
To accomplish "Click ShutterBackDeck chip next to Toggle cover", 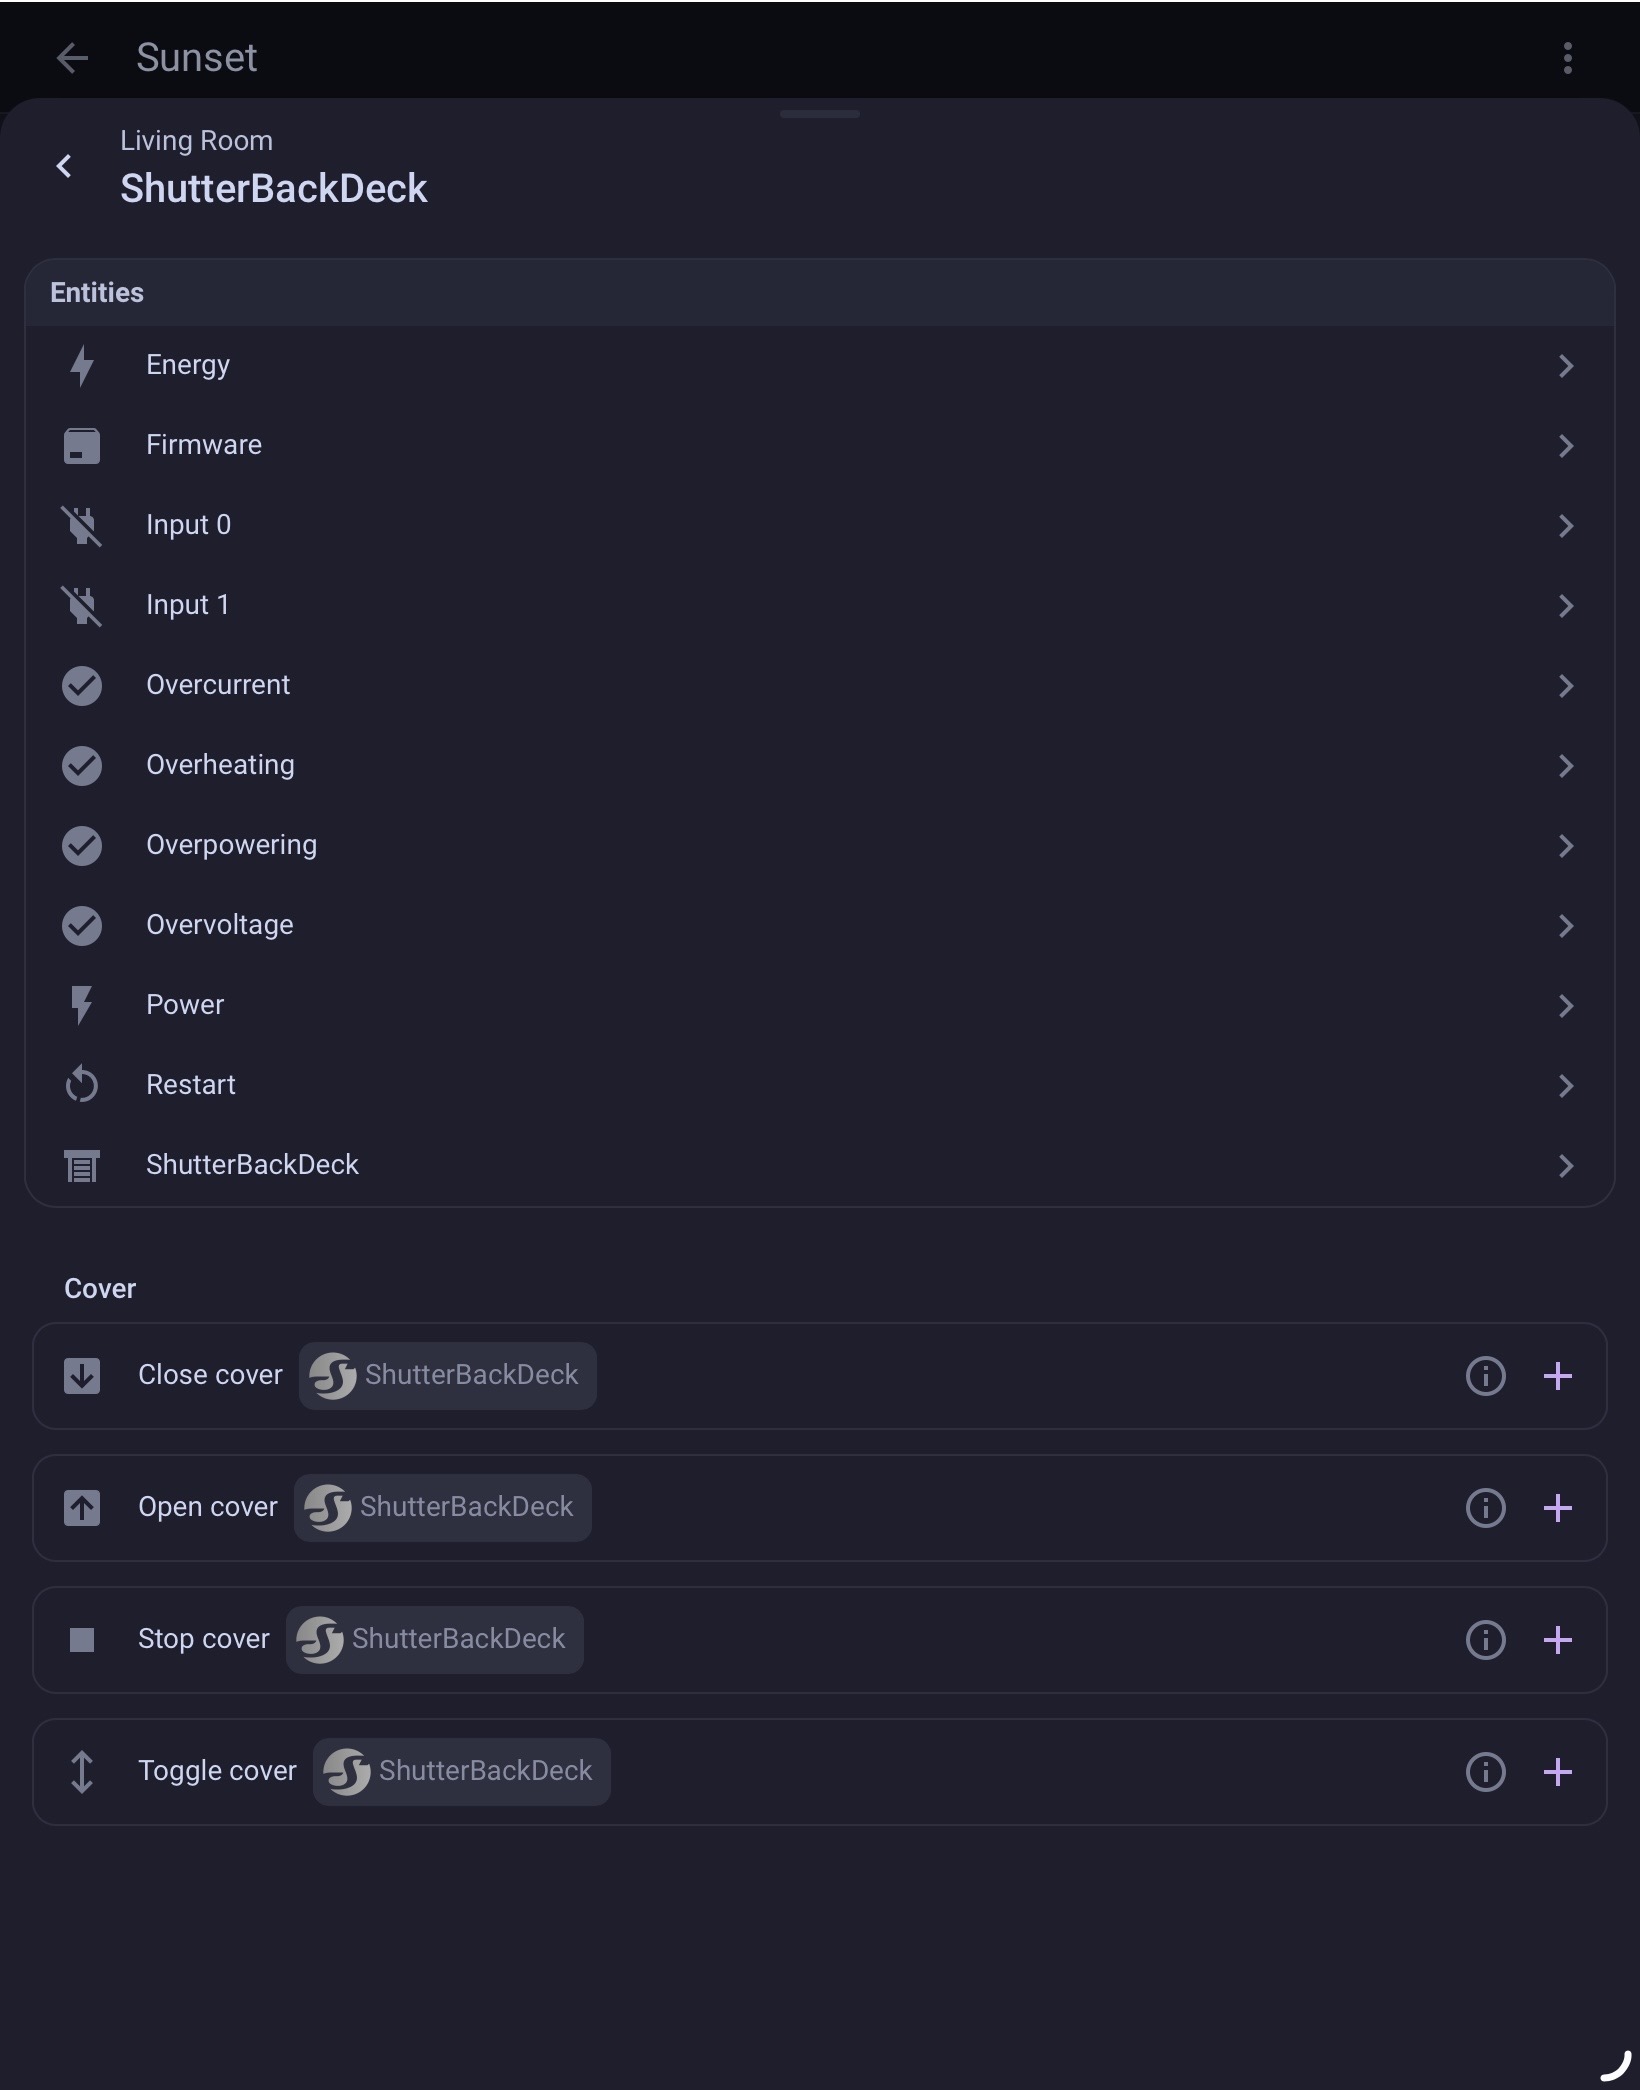I will pos(461,1772).
